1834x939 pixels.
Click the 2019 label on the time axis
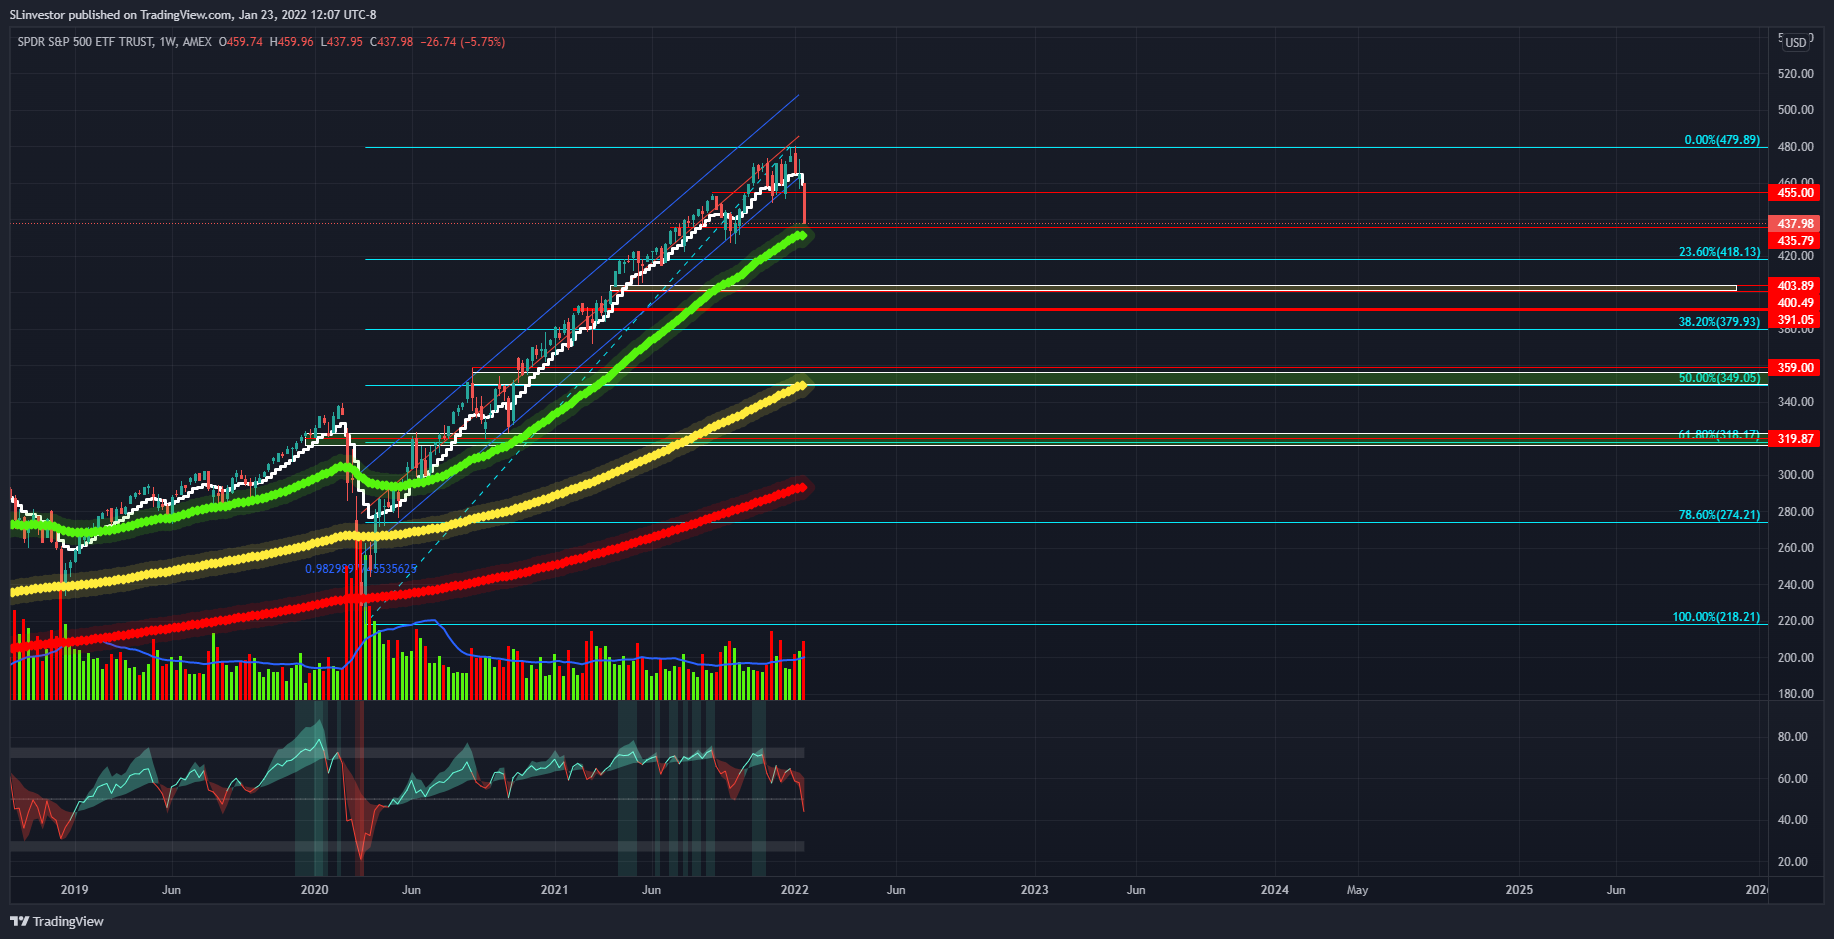click(x=74, y=890)
